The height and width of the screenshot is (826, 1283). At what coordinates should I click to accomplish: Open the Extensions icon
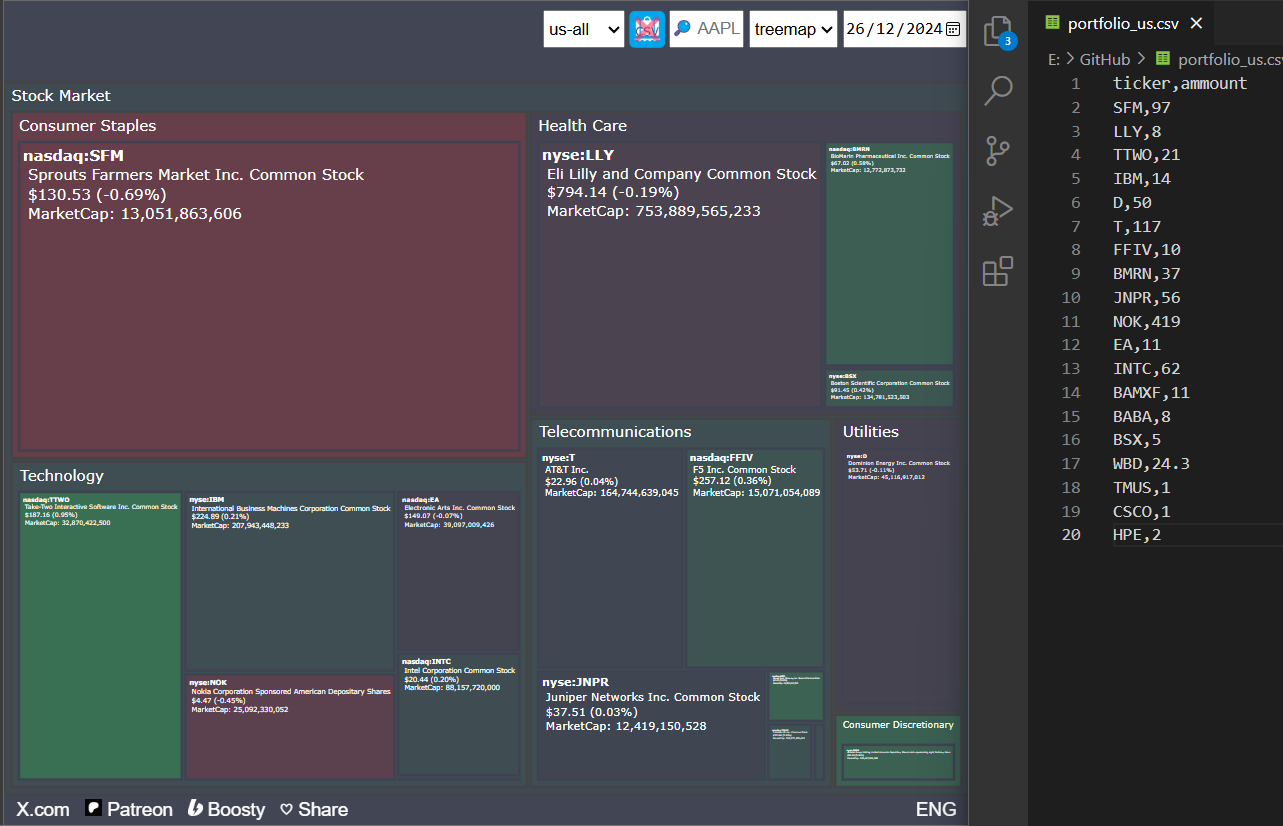tap(998, 271)
